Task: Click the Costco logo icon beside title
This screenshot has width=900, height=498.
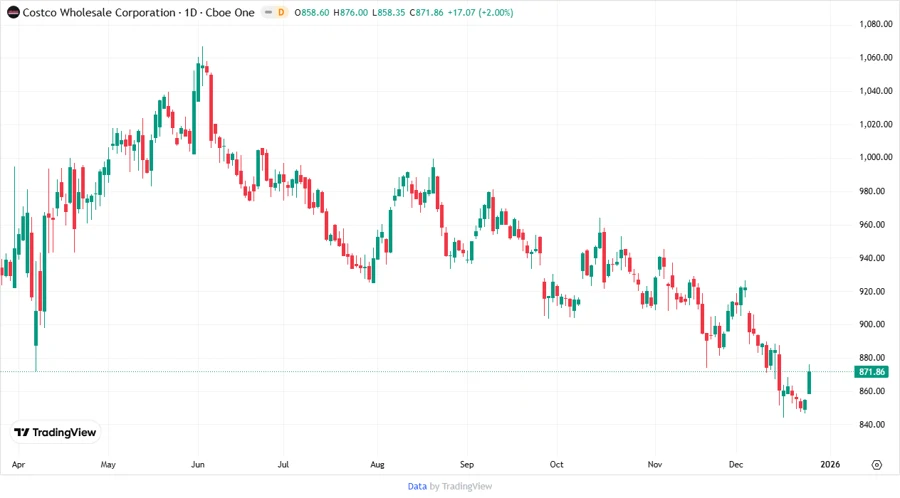Action: click(x=13, y=13)
